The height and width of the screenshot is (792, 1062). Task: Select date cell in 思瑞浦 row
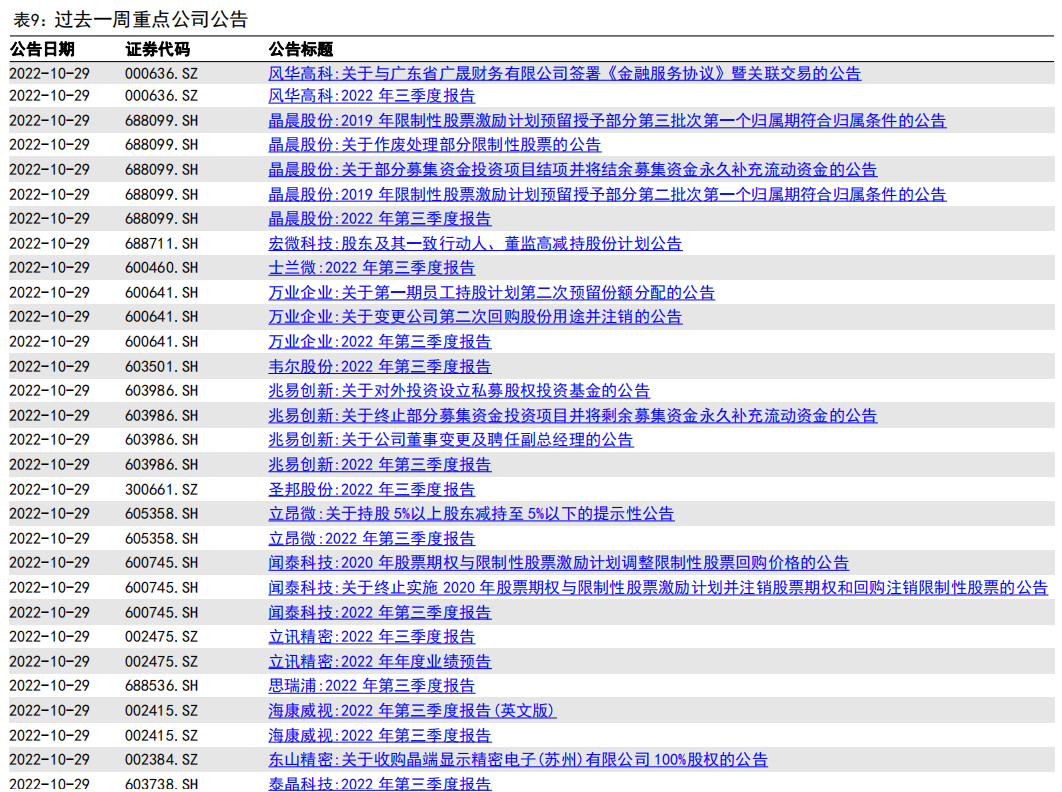click(x=49, y=686)
